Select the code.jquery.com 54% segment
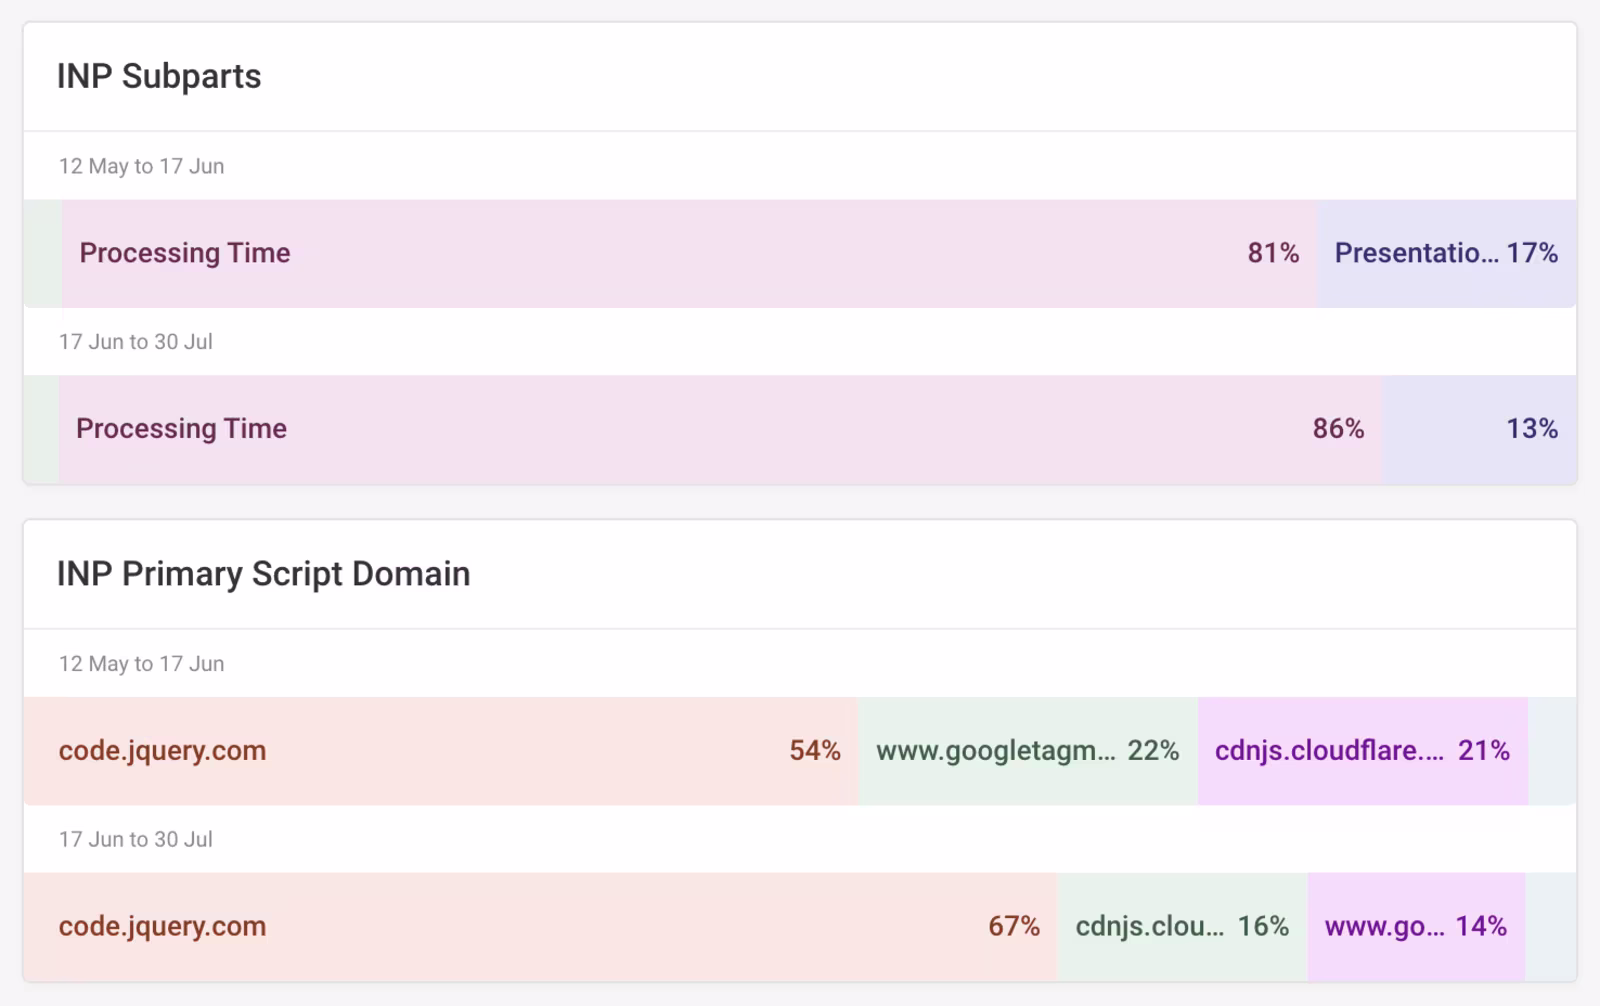This screenshot has width=1600, height=1006. point(440,751)
